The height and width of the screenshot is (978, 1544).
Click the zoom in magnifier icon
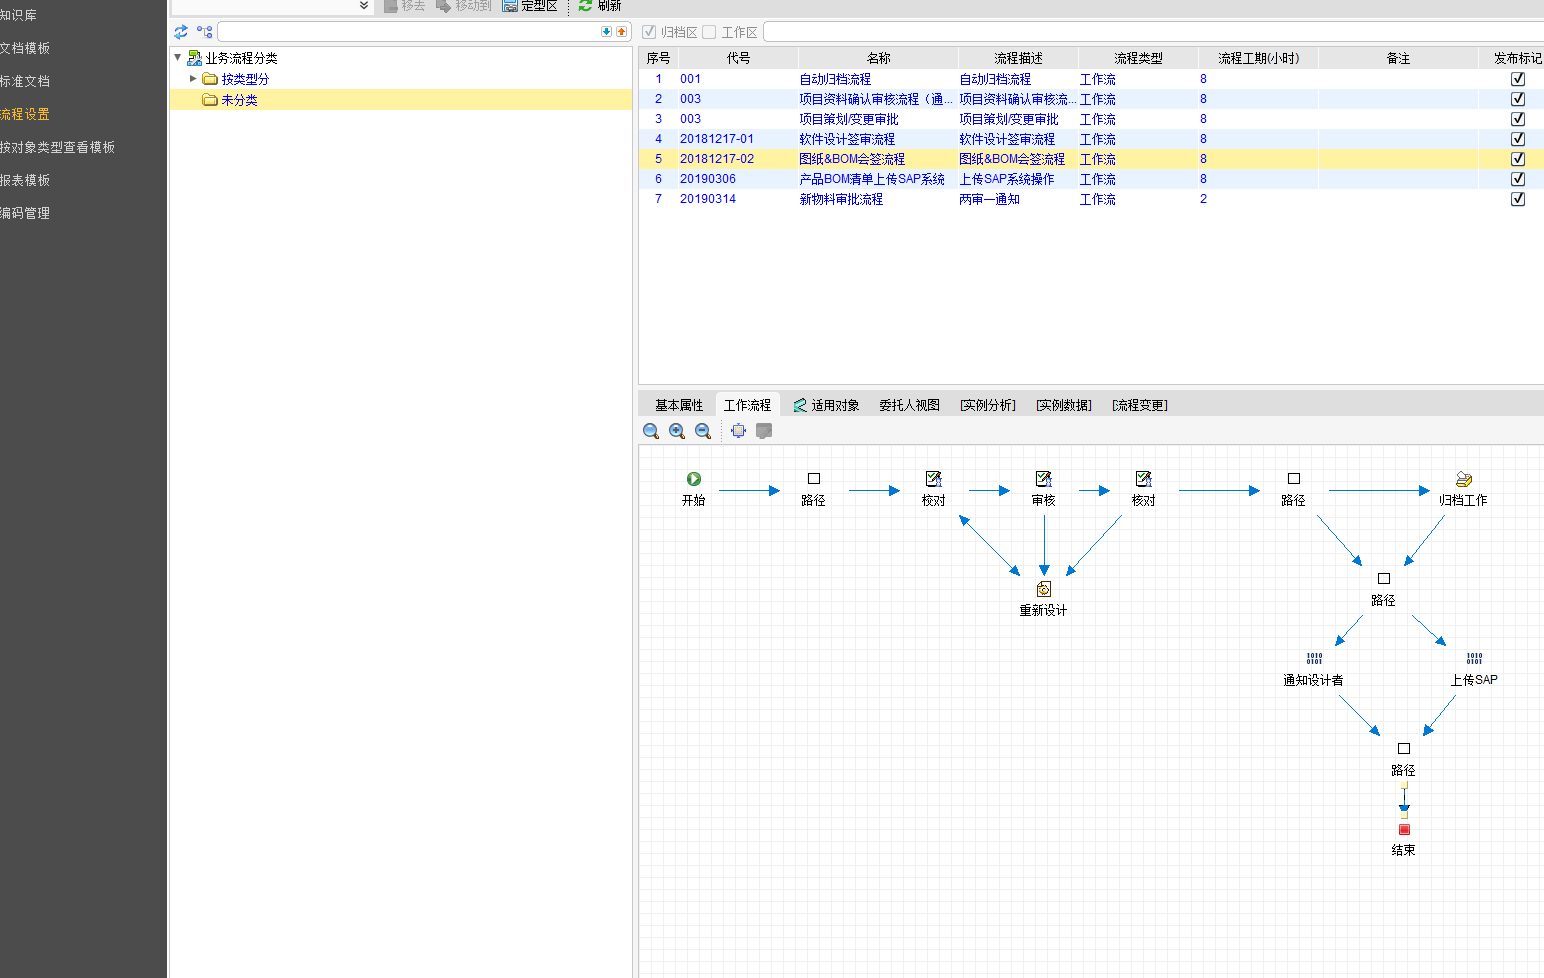[677, 431]
